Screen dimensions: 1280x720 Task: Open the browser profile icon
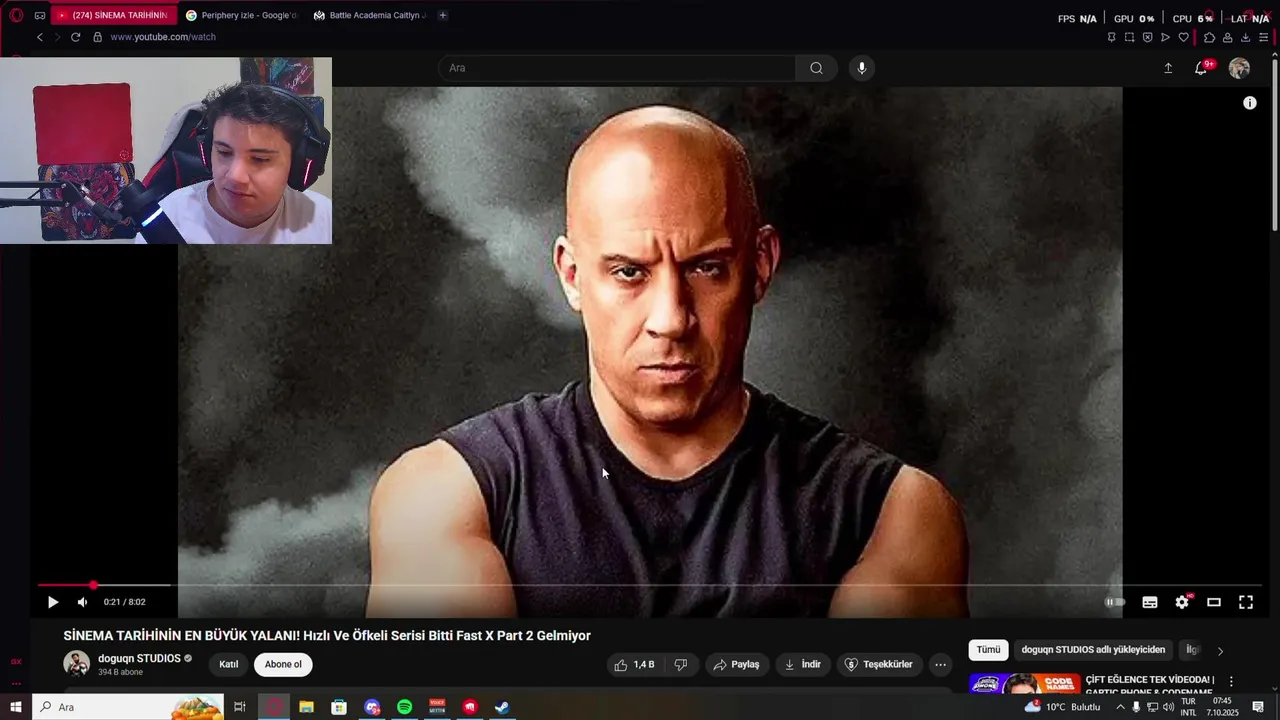1227,37
